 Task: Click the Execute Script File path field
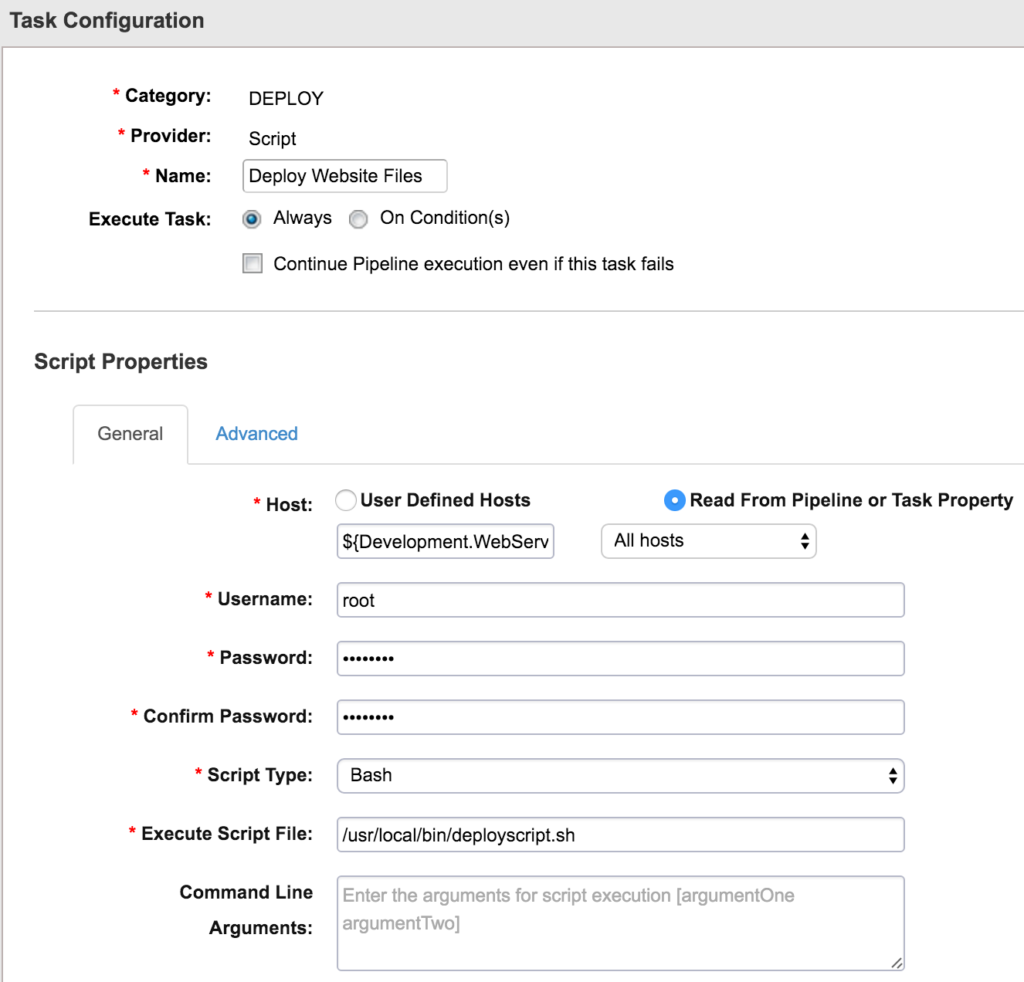pos(620,835)
